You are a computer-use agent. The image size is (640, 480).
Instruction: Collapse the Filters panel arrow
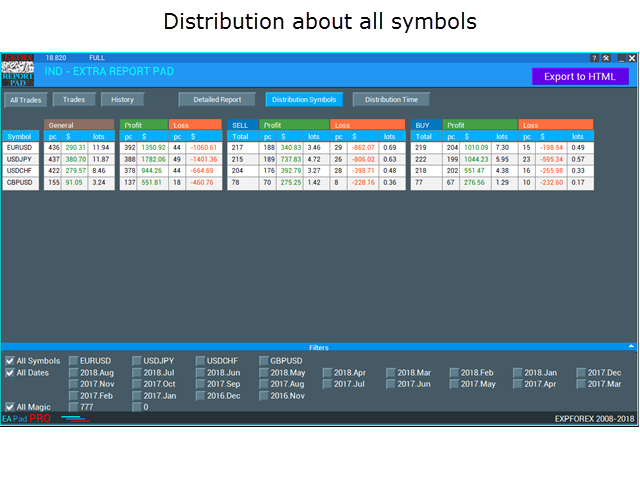(630, 346)
